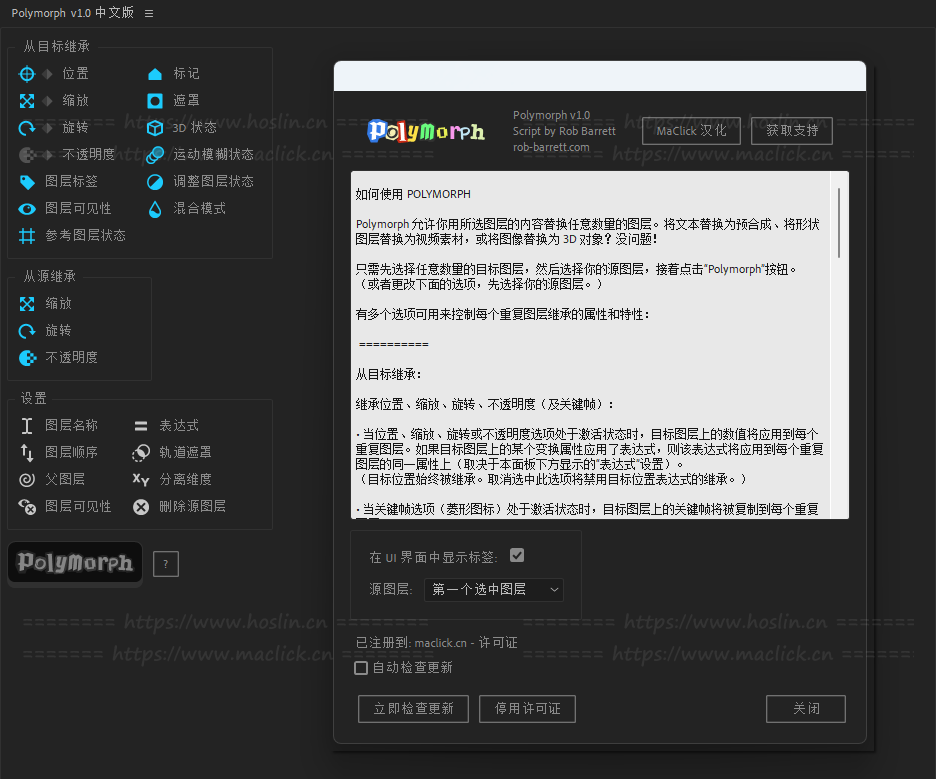Select the 遮罩 (Mask) icon
This screenshot has width=936, height=779.
pos(155,101)
